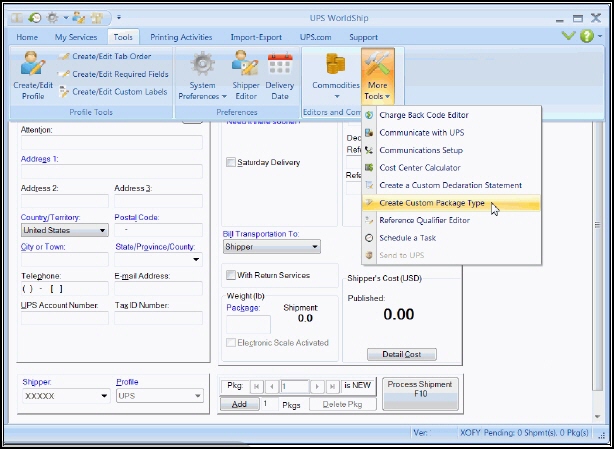
Task: Open Cost Center Calculator
Action: coord(451,168)
